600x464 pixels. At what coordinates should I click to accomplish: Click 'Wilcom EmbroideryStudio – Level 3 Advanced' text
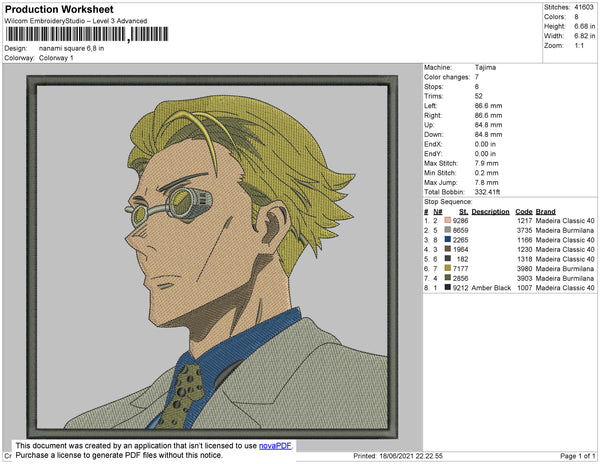tap(76, 21)
